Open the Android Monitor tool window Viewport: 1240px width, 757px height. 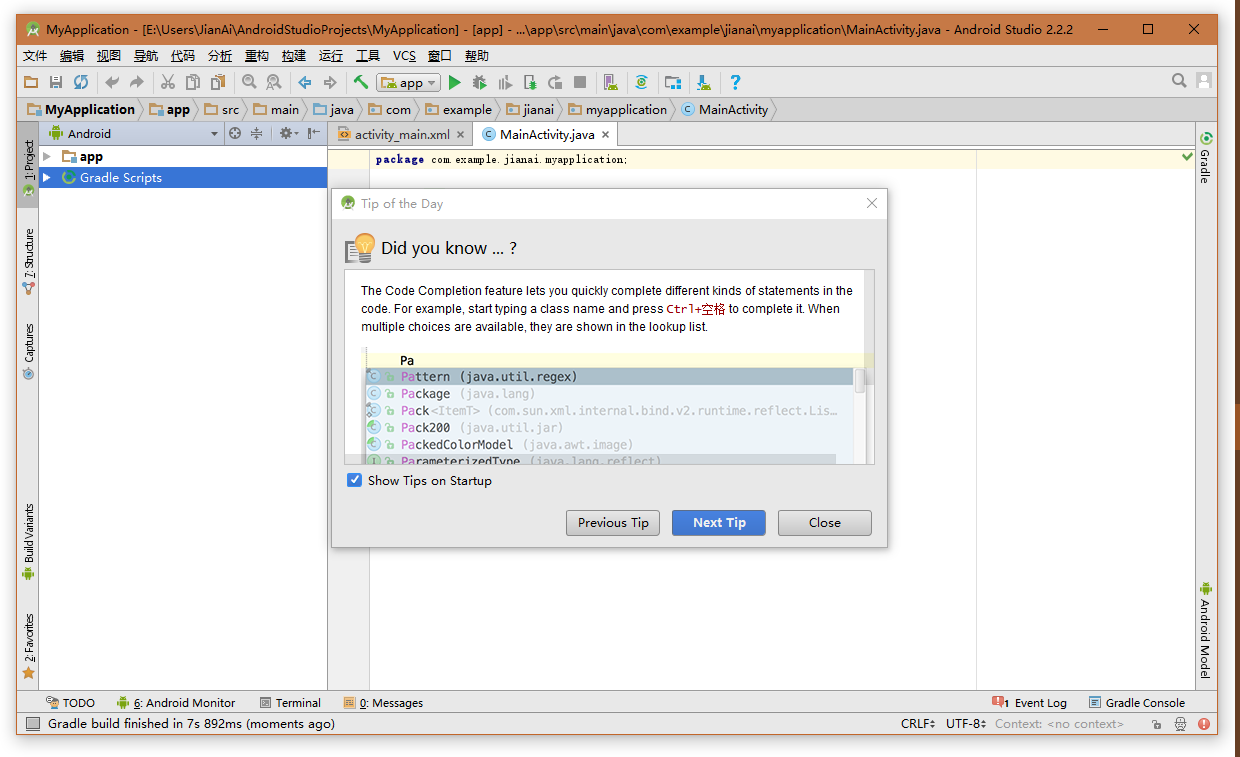tap(176, 703)
